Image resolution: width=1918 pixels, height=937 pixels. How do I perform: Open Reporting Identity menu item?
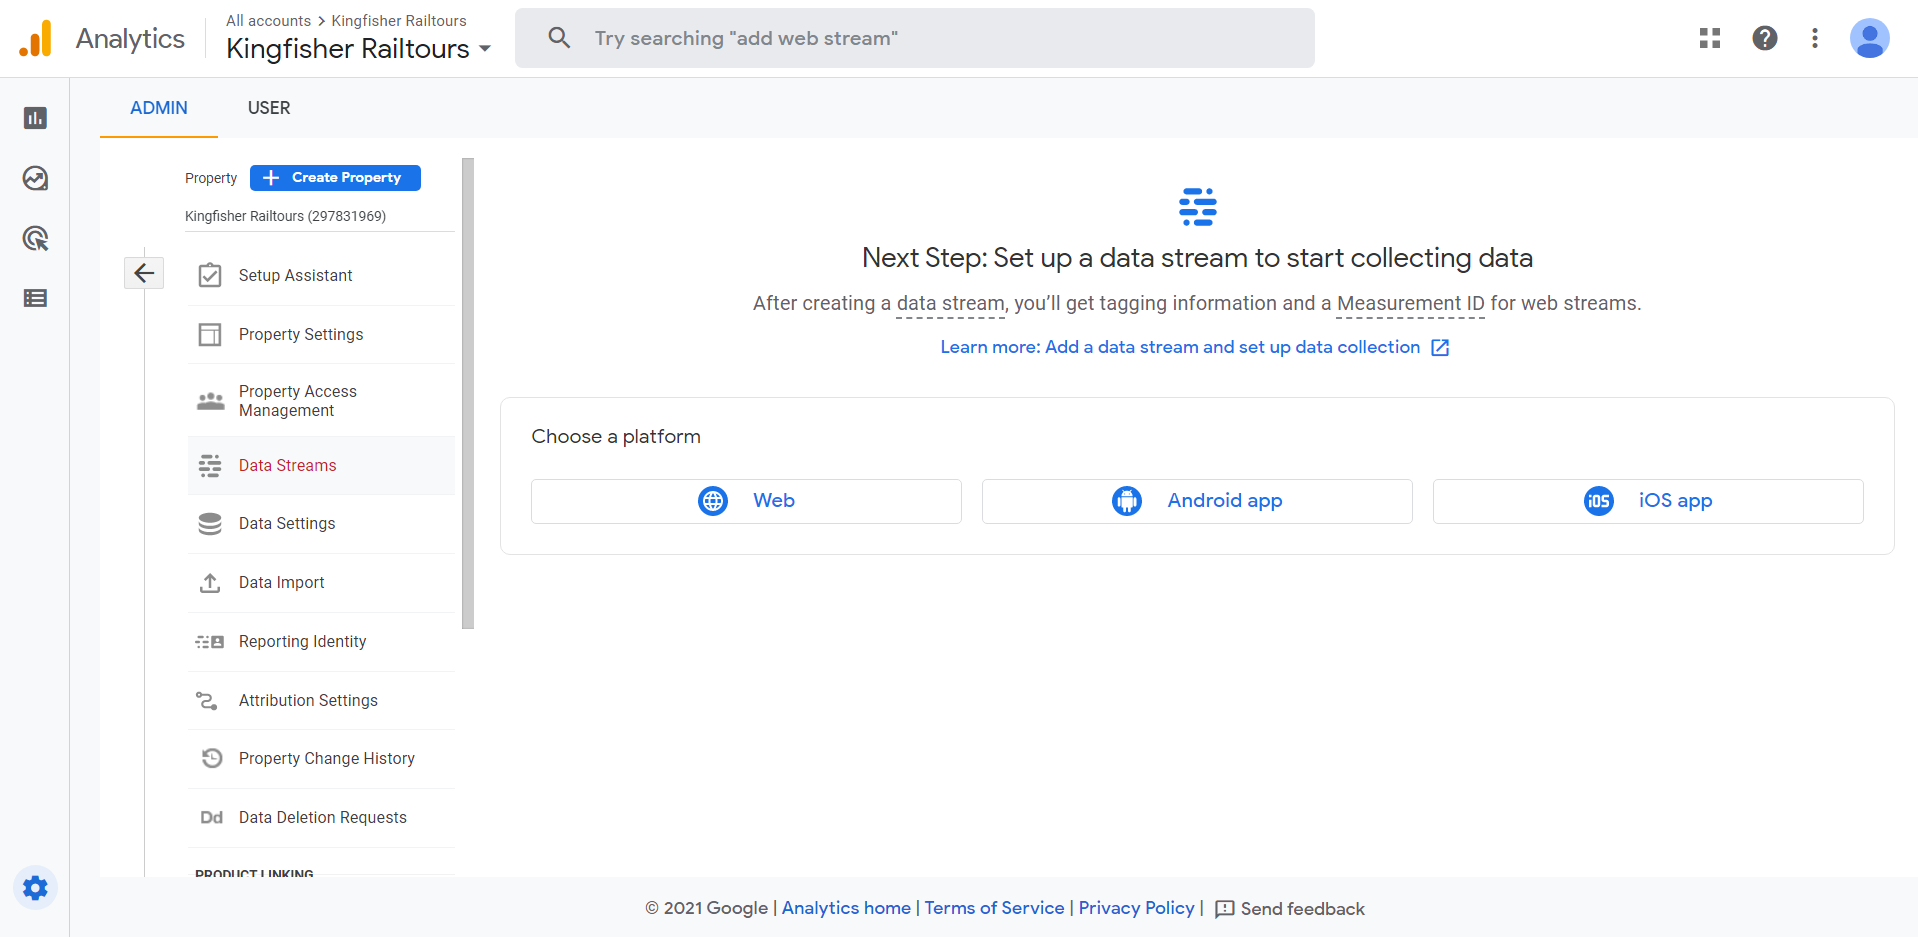pyautogui.click(x=321, y=641)
